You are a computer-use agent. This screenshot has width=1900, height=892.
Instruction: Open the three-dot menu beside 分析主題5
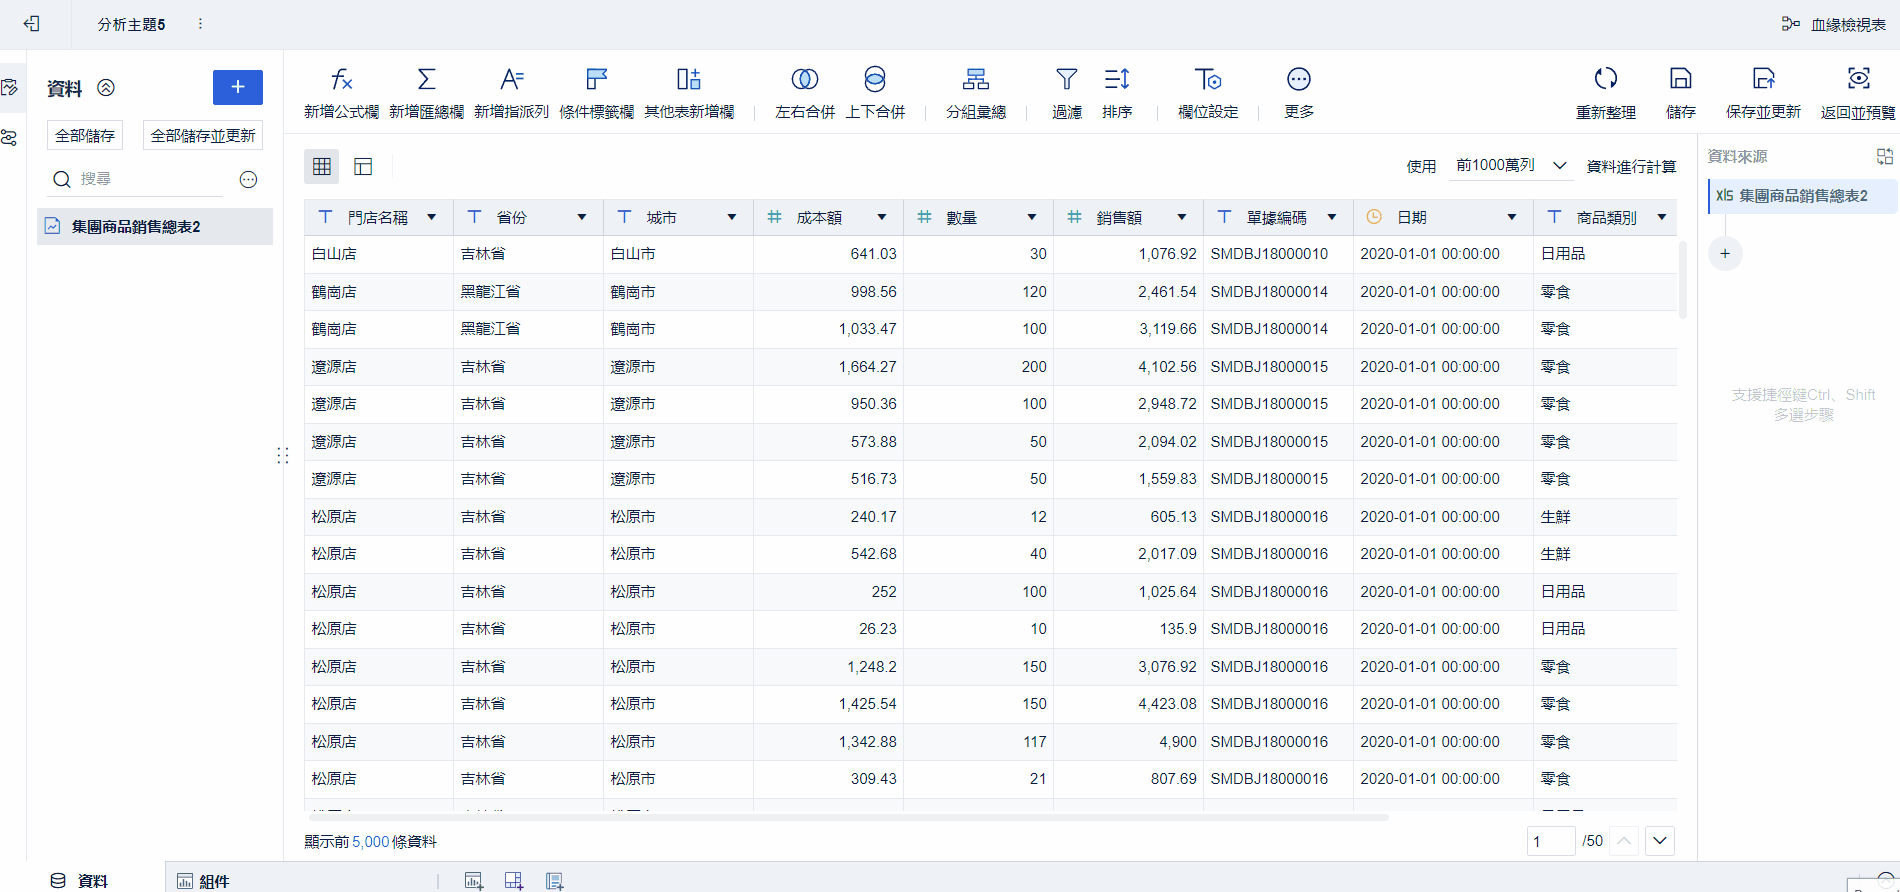click(x=200, y=24)
